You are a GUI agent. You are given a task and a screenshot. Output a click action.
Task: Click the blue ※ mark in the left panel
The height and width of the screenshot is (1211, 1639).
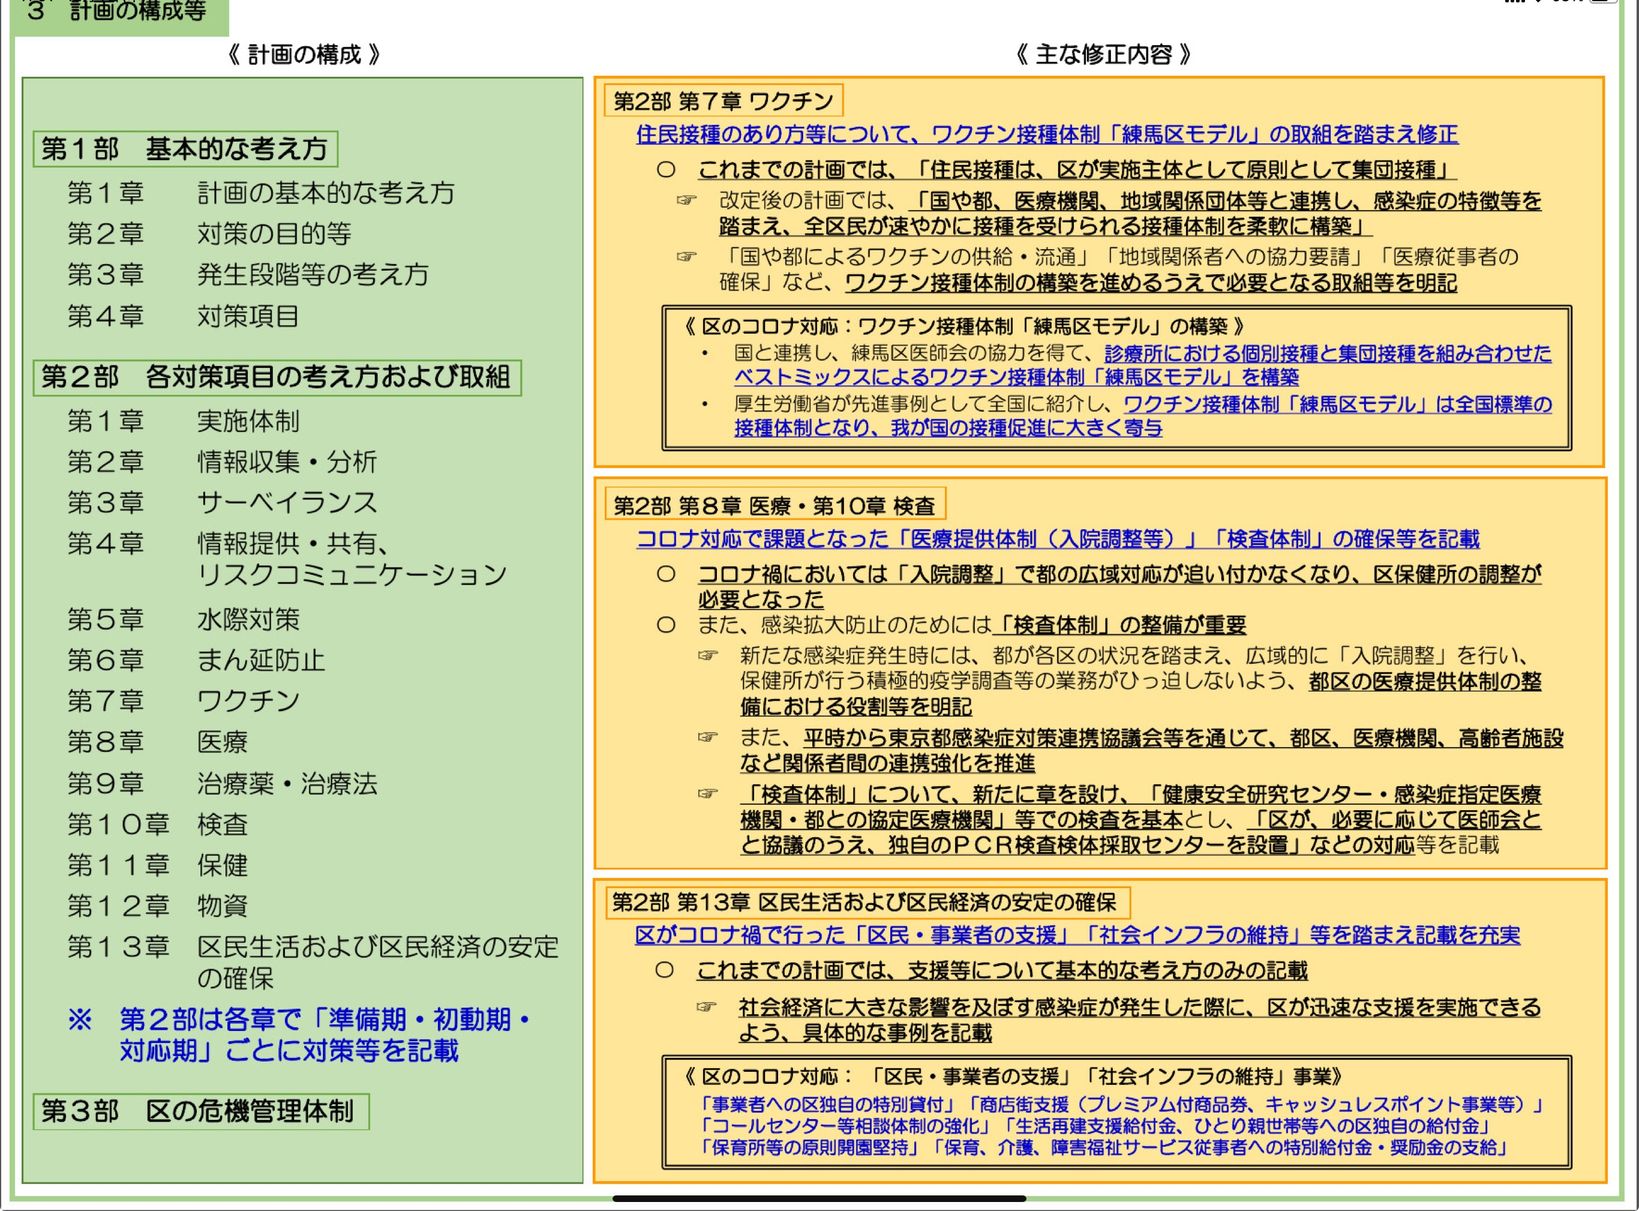tap(80, 1020)
